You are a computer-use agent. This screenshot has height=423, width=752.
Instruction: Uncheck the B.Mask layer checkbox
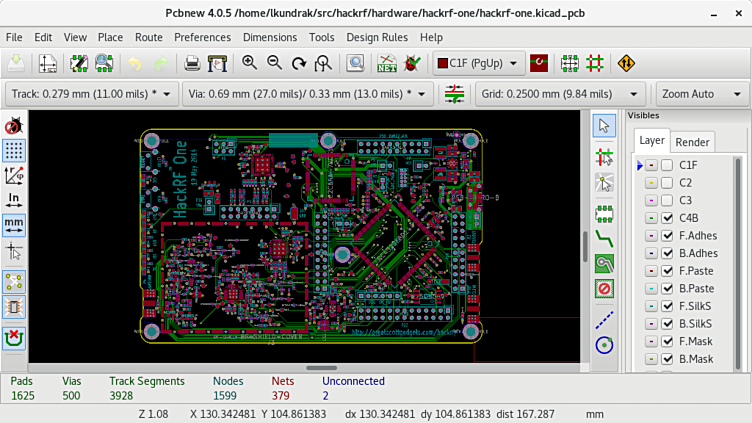[667, 359]
